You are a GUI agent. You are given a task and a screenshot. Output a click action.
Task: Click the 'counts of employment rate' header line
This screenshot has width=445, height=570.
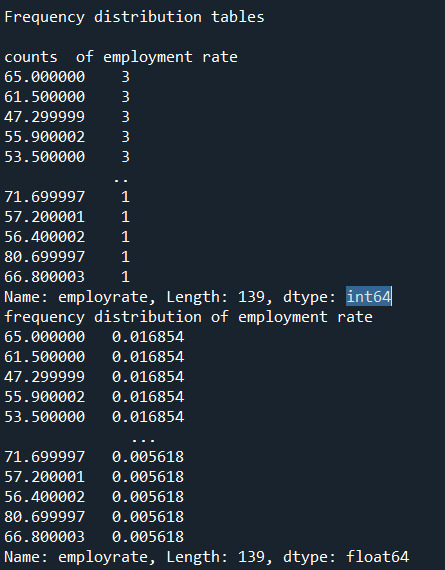click(121, 57)
